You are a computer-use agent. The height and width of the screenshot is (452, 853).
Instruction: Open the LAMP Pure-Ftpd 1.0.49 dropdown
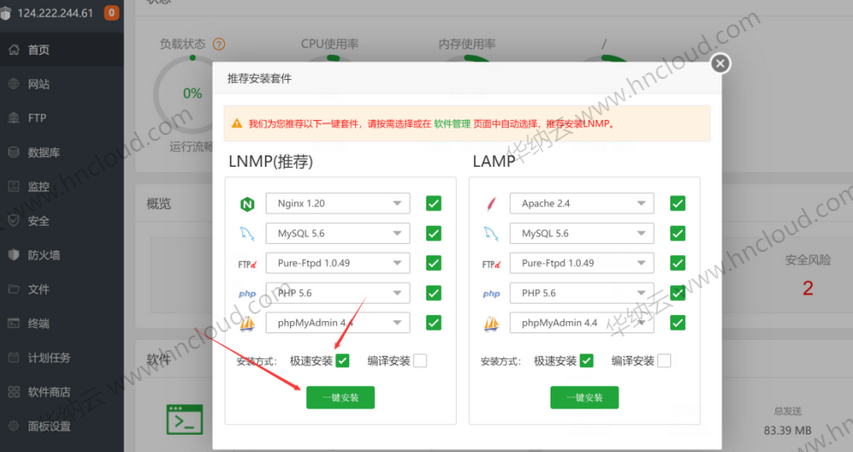click(582, 263)
